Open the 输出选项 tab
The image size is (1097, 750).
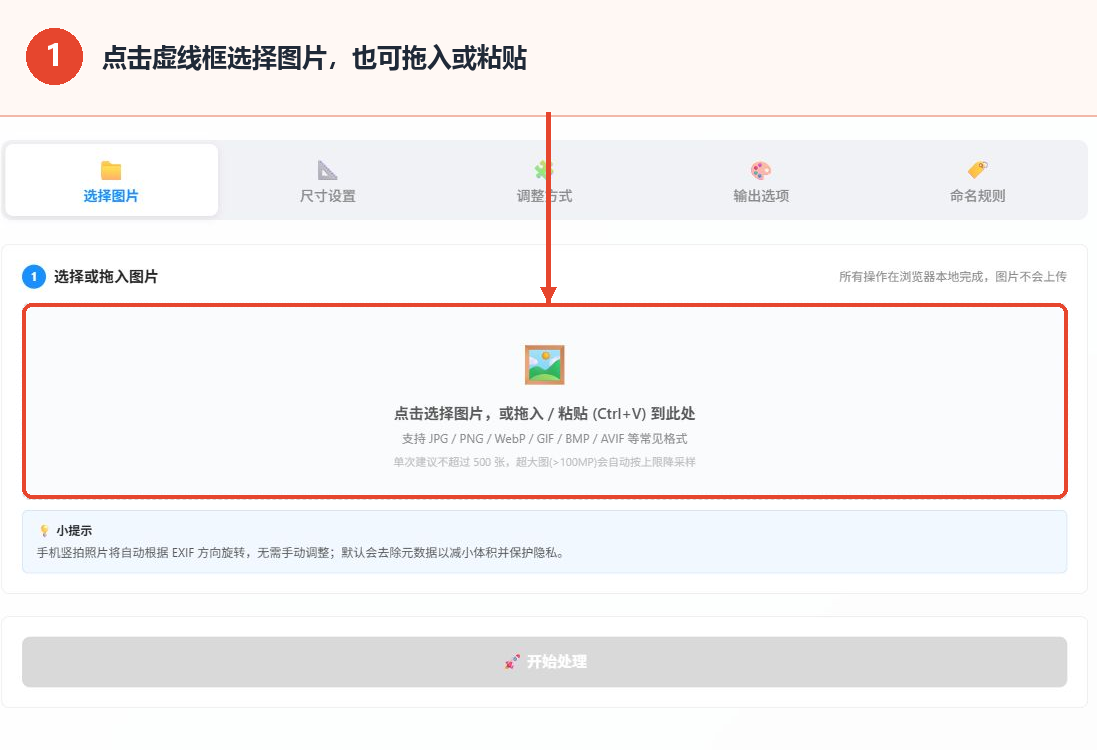click(761, 180)
